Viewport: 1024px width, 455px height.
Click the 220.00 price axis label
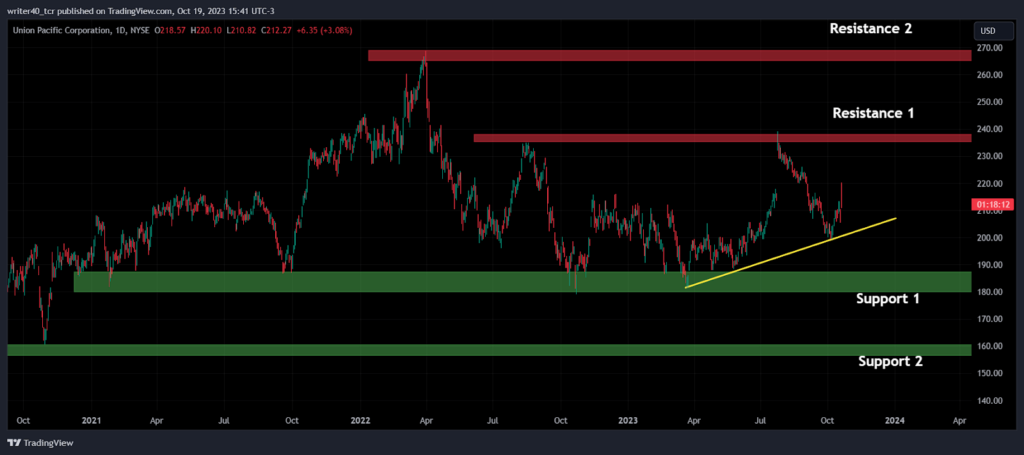pyautogui.click(x=991, y=184)
